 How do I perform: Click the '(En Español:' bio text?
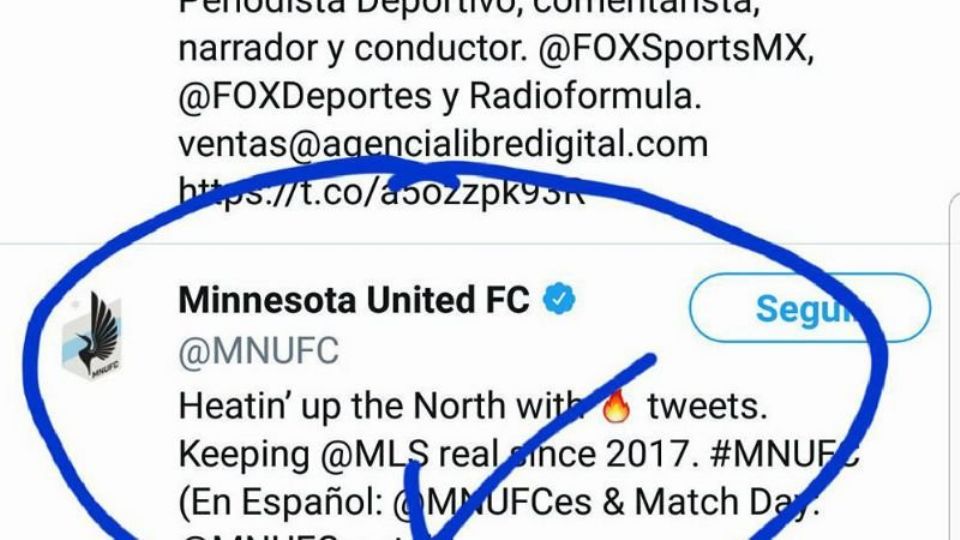pos(281,503)
